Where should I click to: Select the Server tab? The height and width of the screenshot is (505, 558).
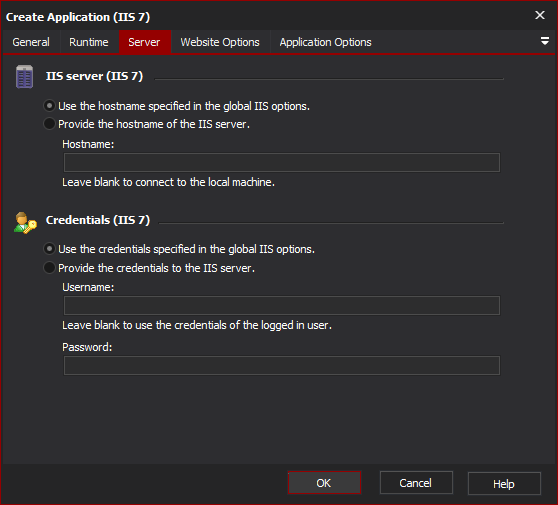coord(144,42)
